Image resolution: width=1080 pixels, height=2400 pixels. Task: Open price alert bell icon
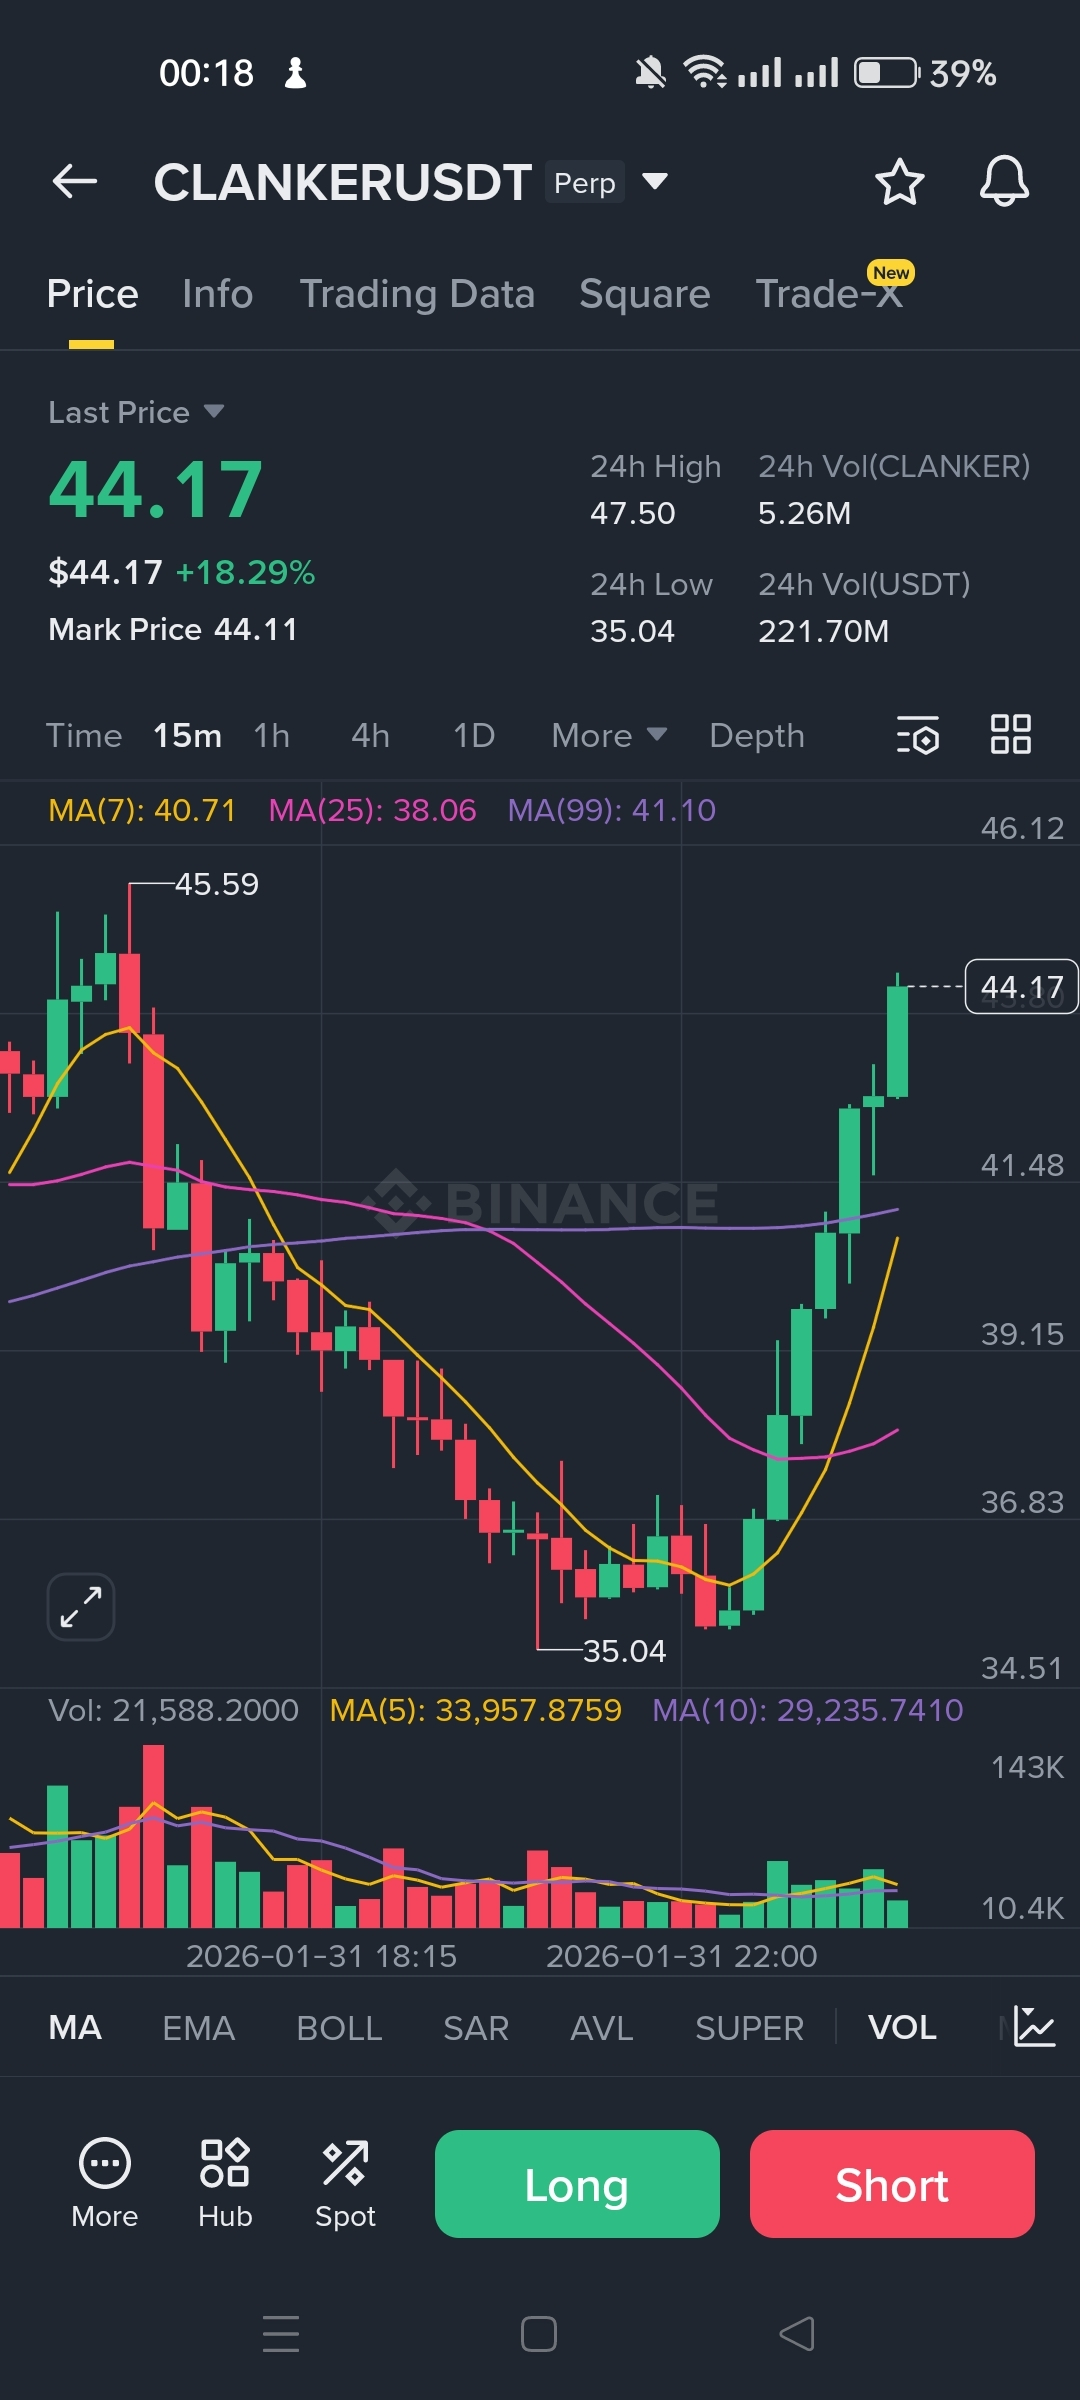[1004, 182]
